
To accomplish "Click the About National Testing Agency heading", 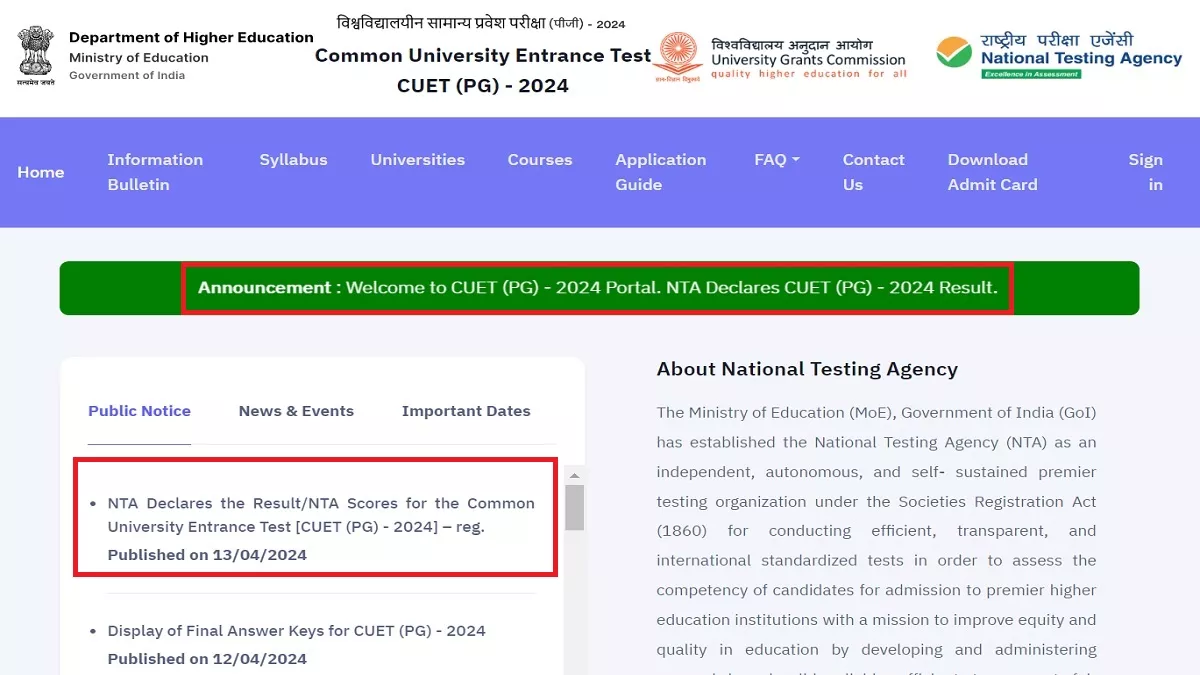I will coord(807,369).
